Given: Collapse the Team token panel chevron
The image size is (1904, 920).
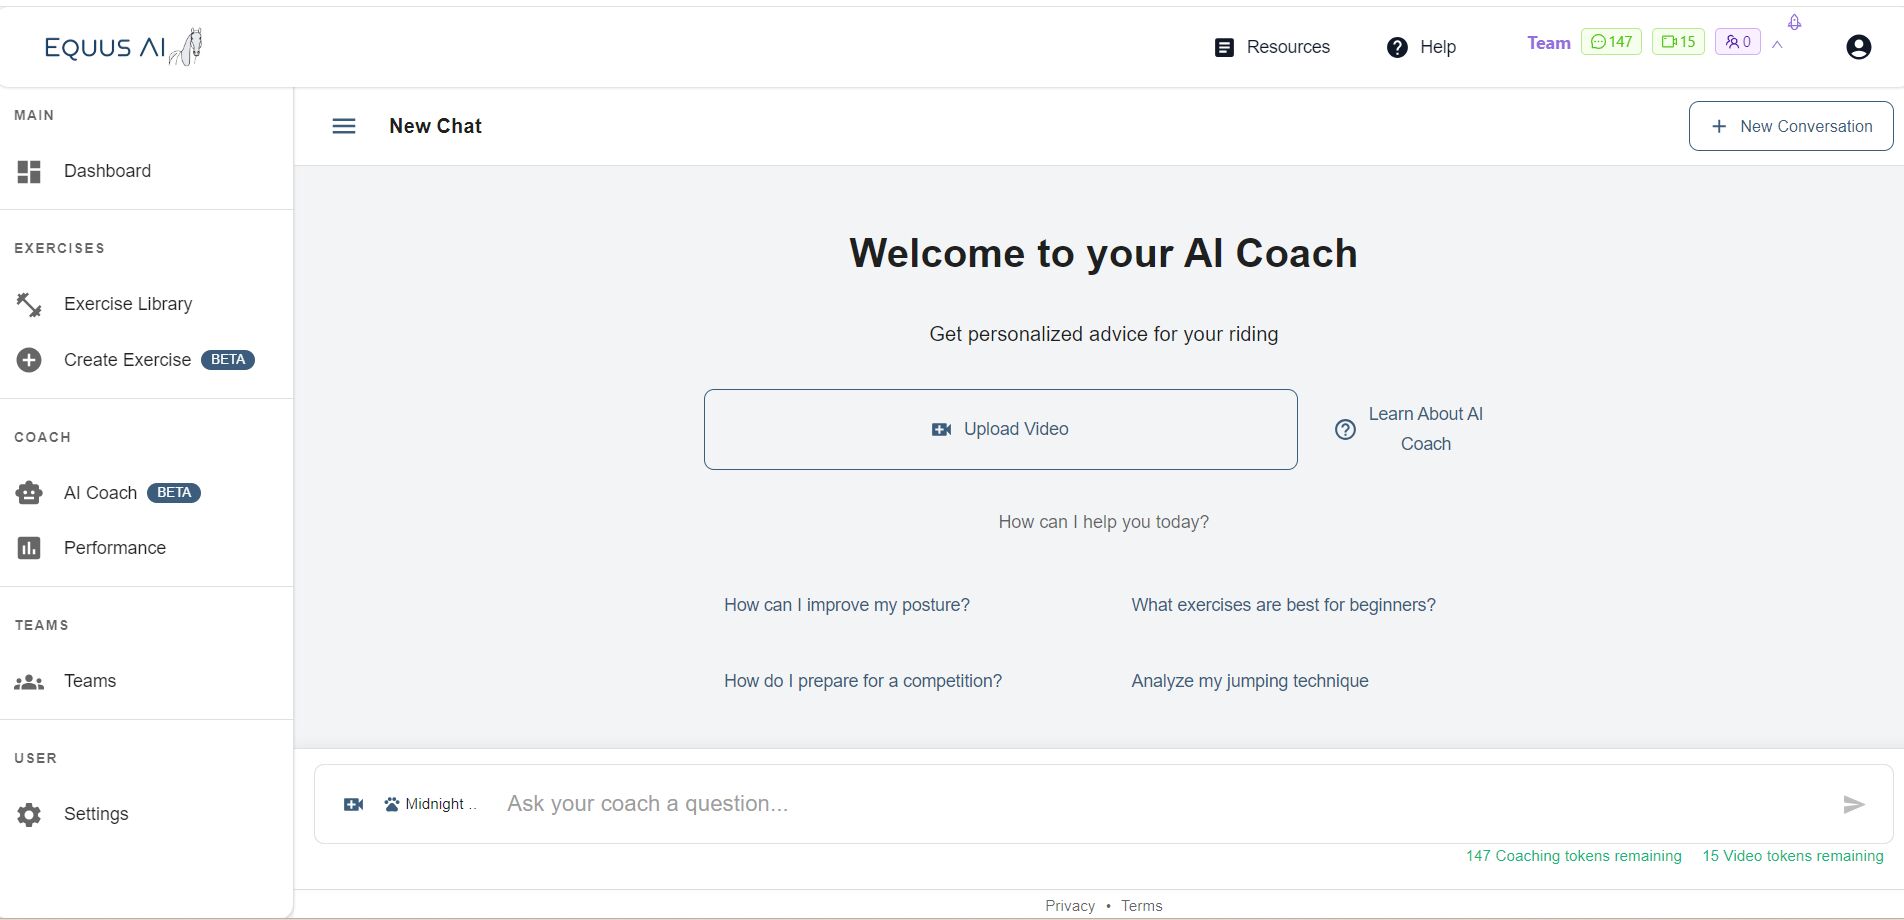Looking at the screenshot, I should pos(1777,45).
